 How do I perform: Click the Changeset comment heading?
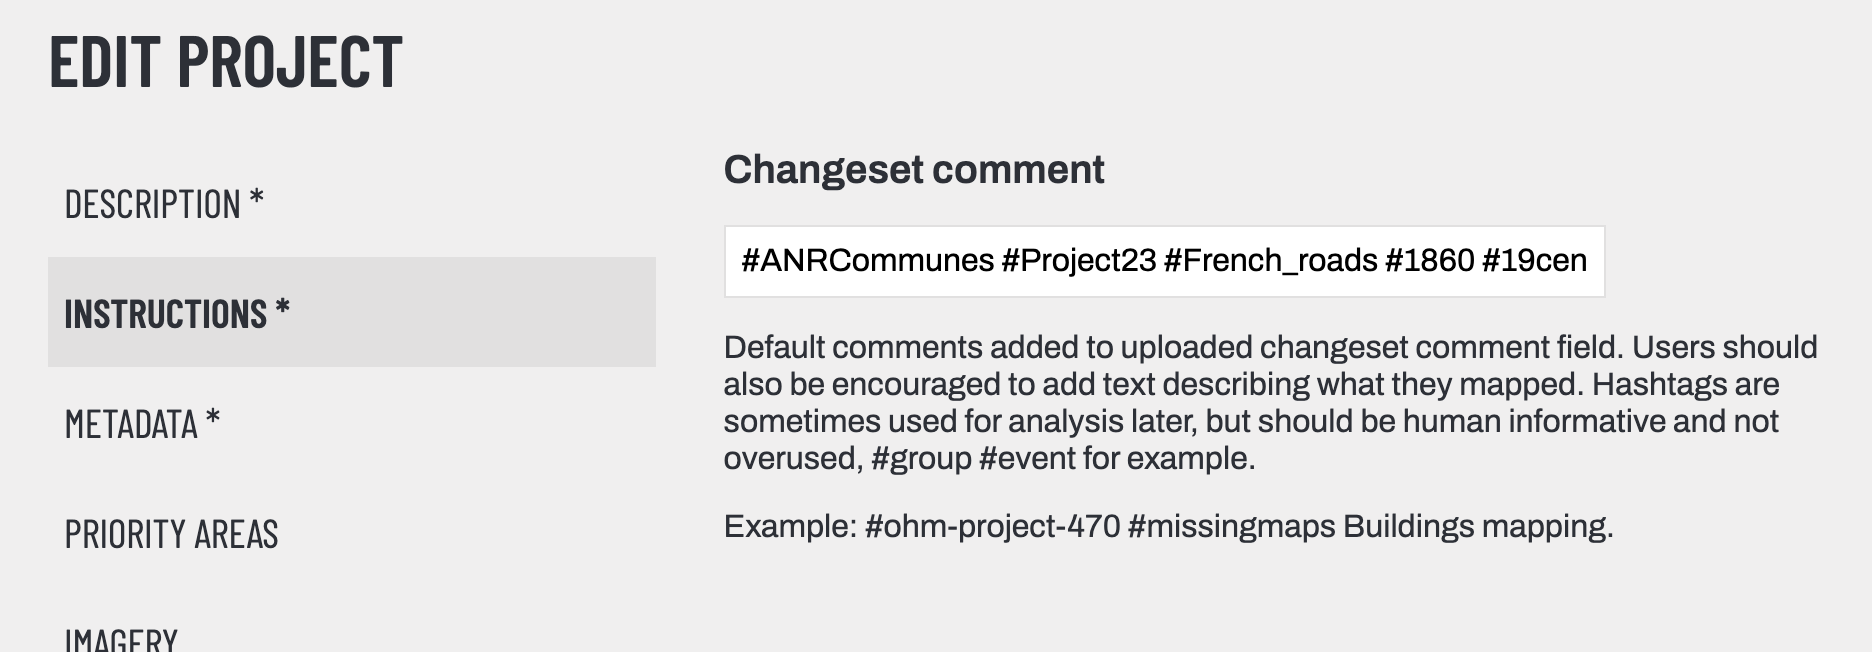click(915, 169)
